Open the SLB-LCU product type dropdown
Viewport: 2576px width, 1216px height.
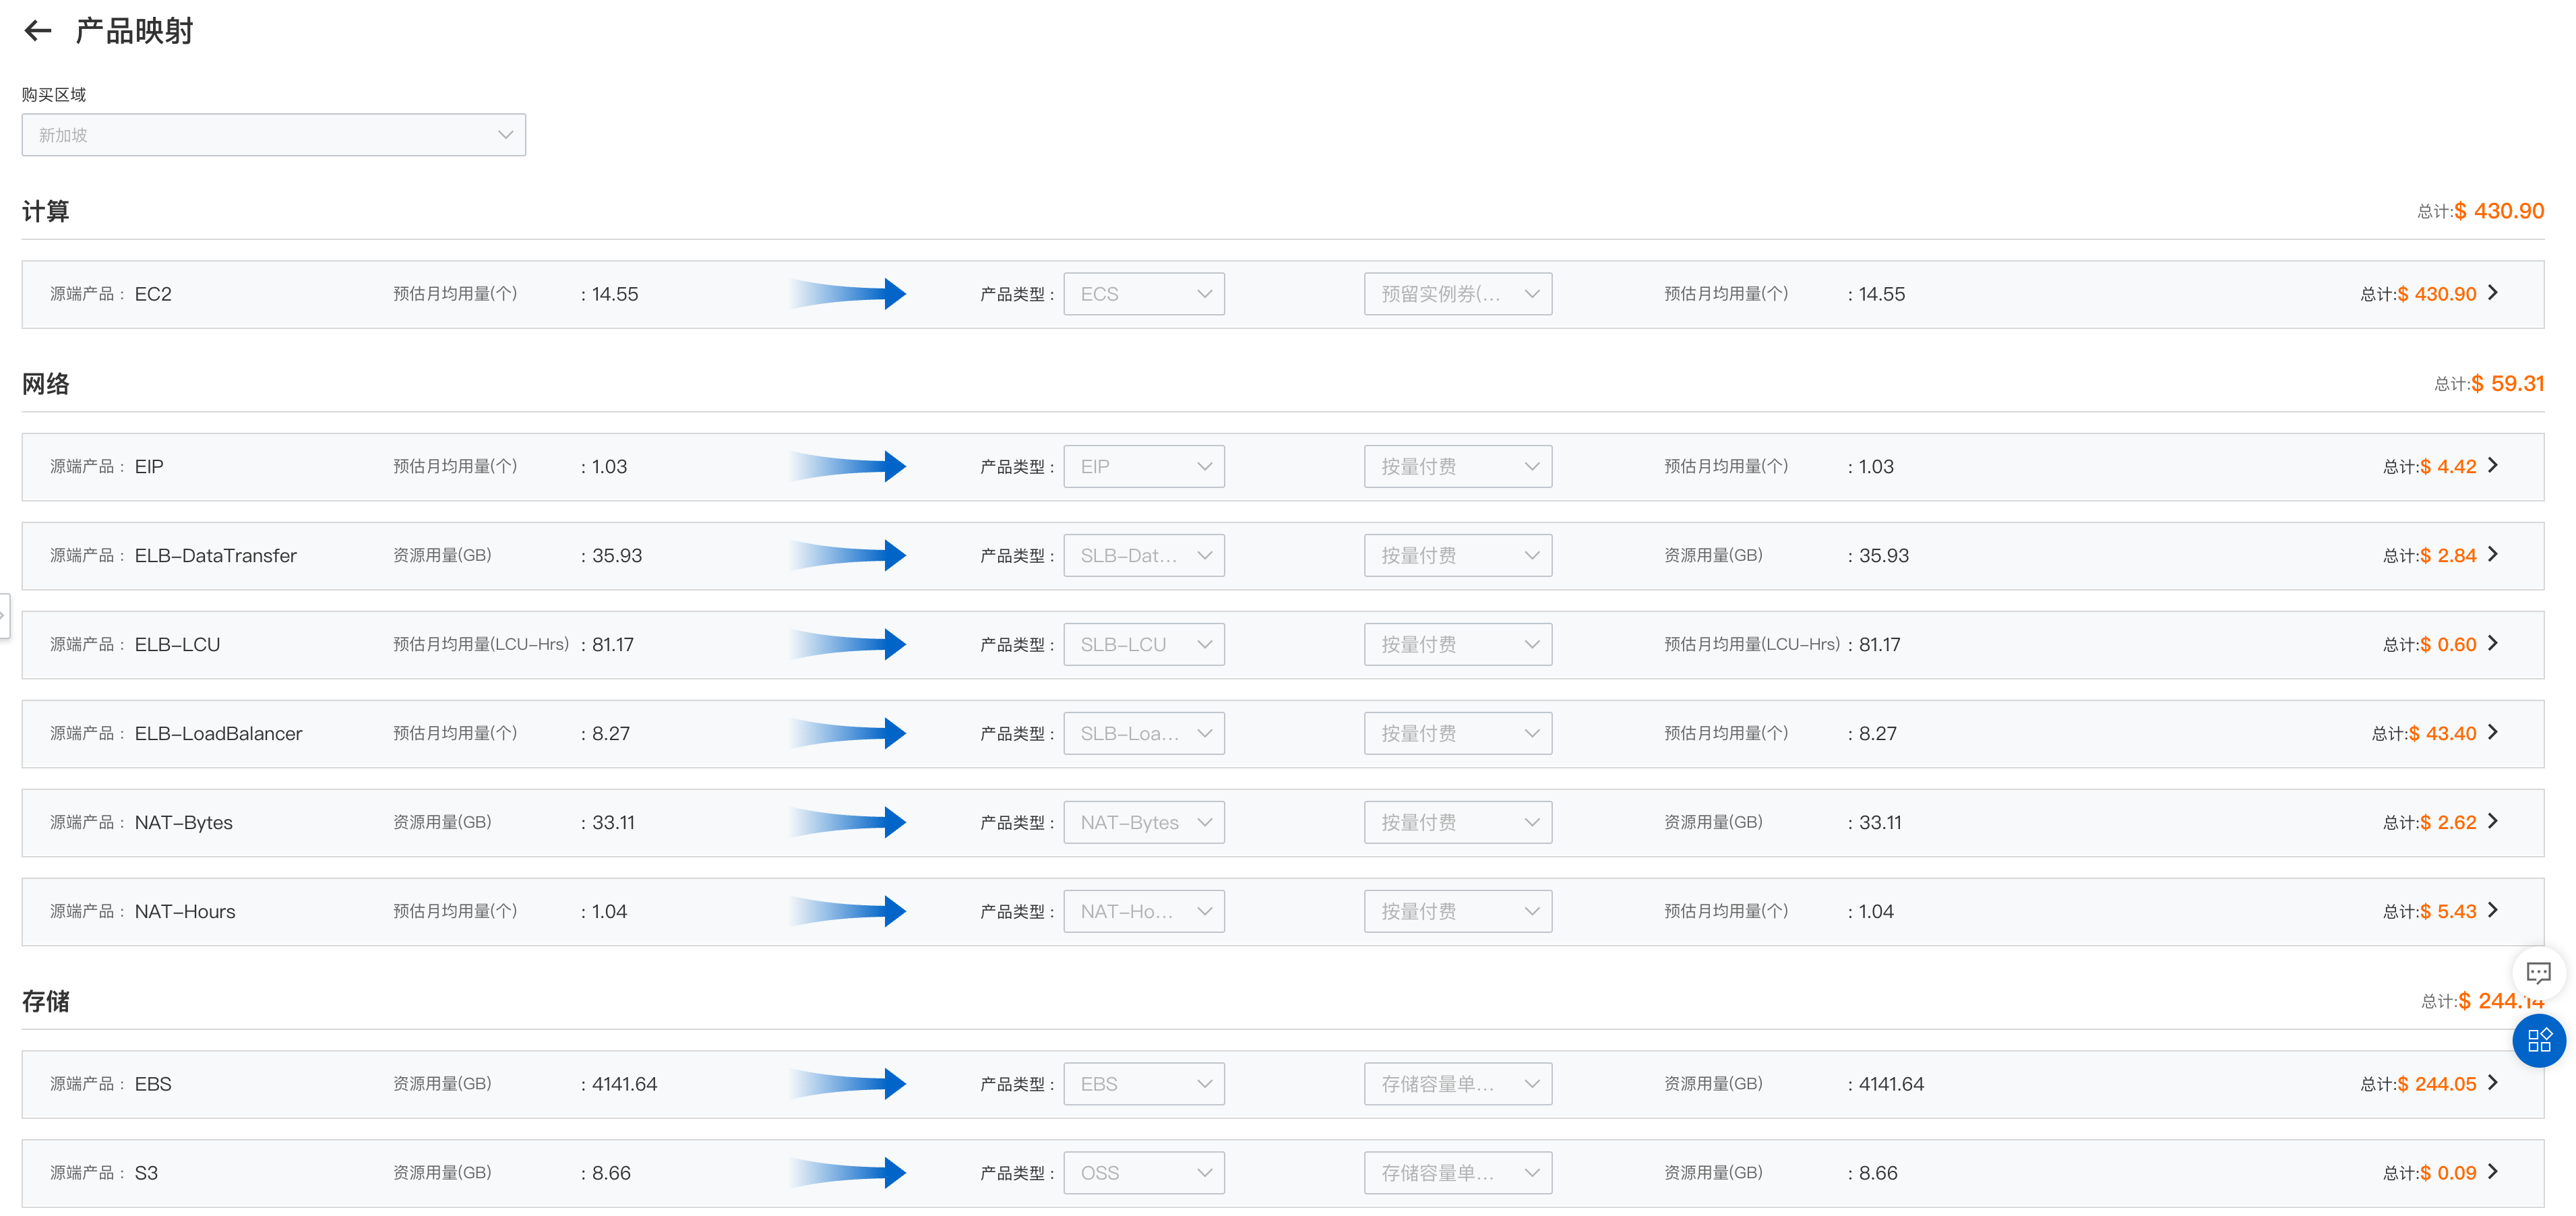[1144, 645]
